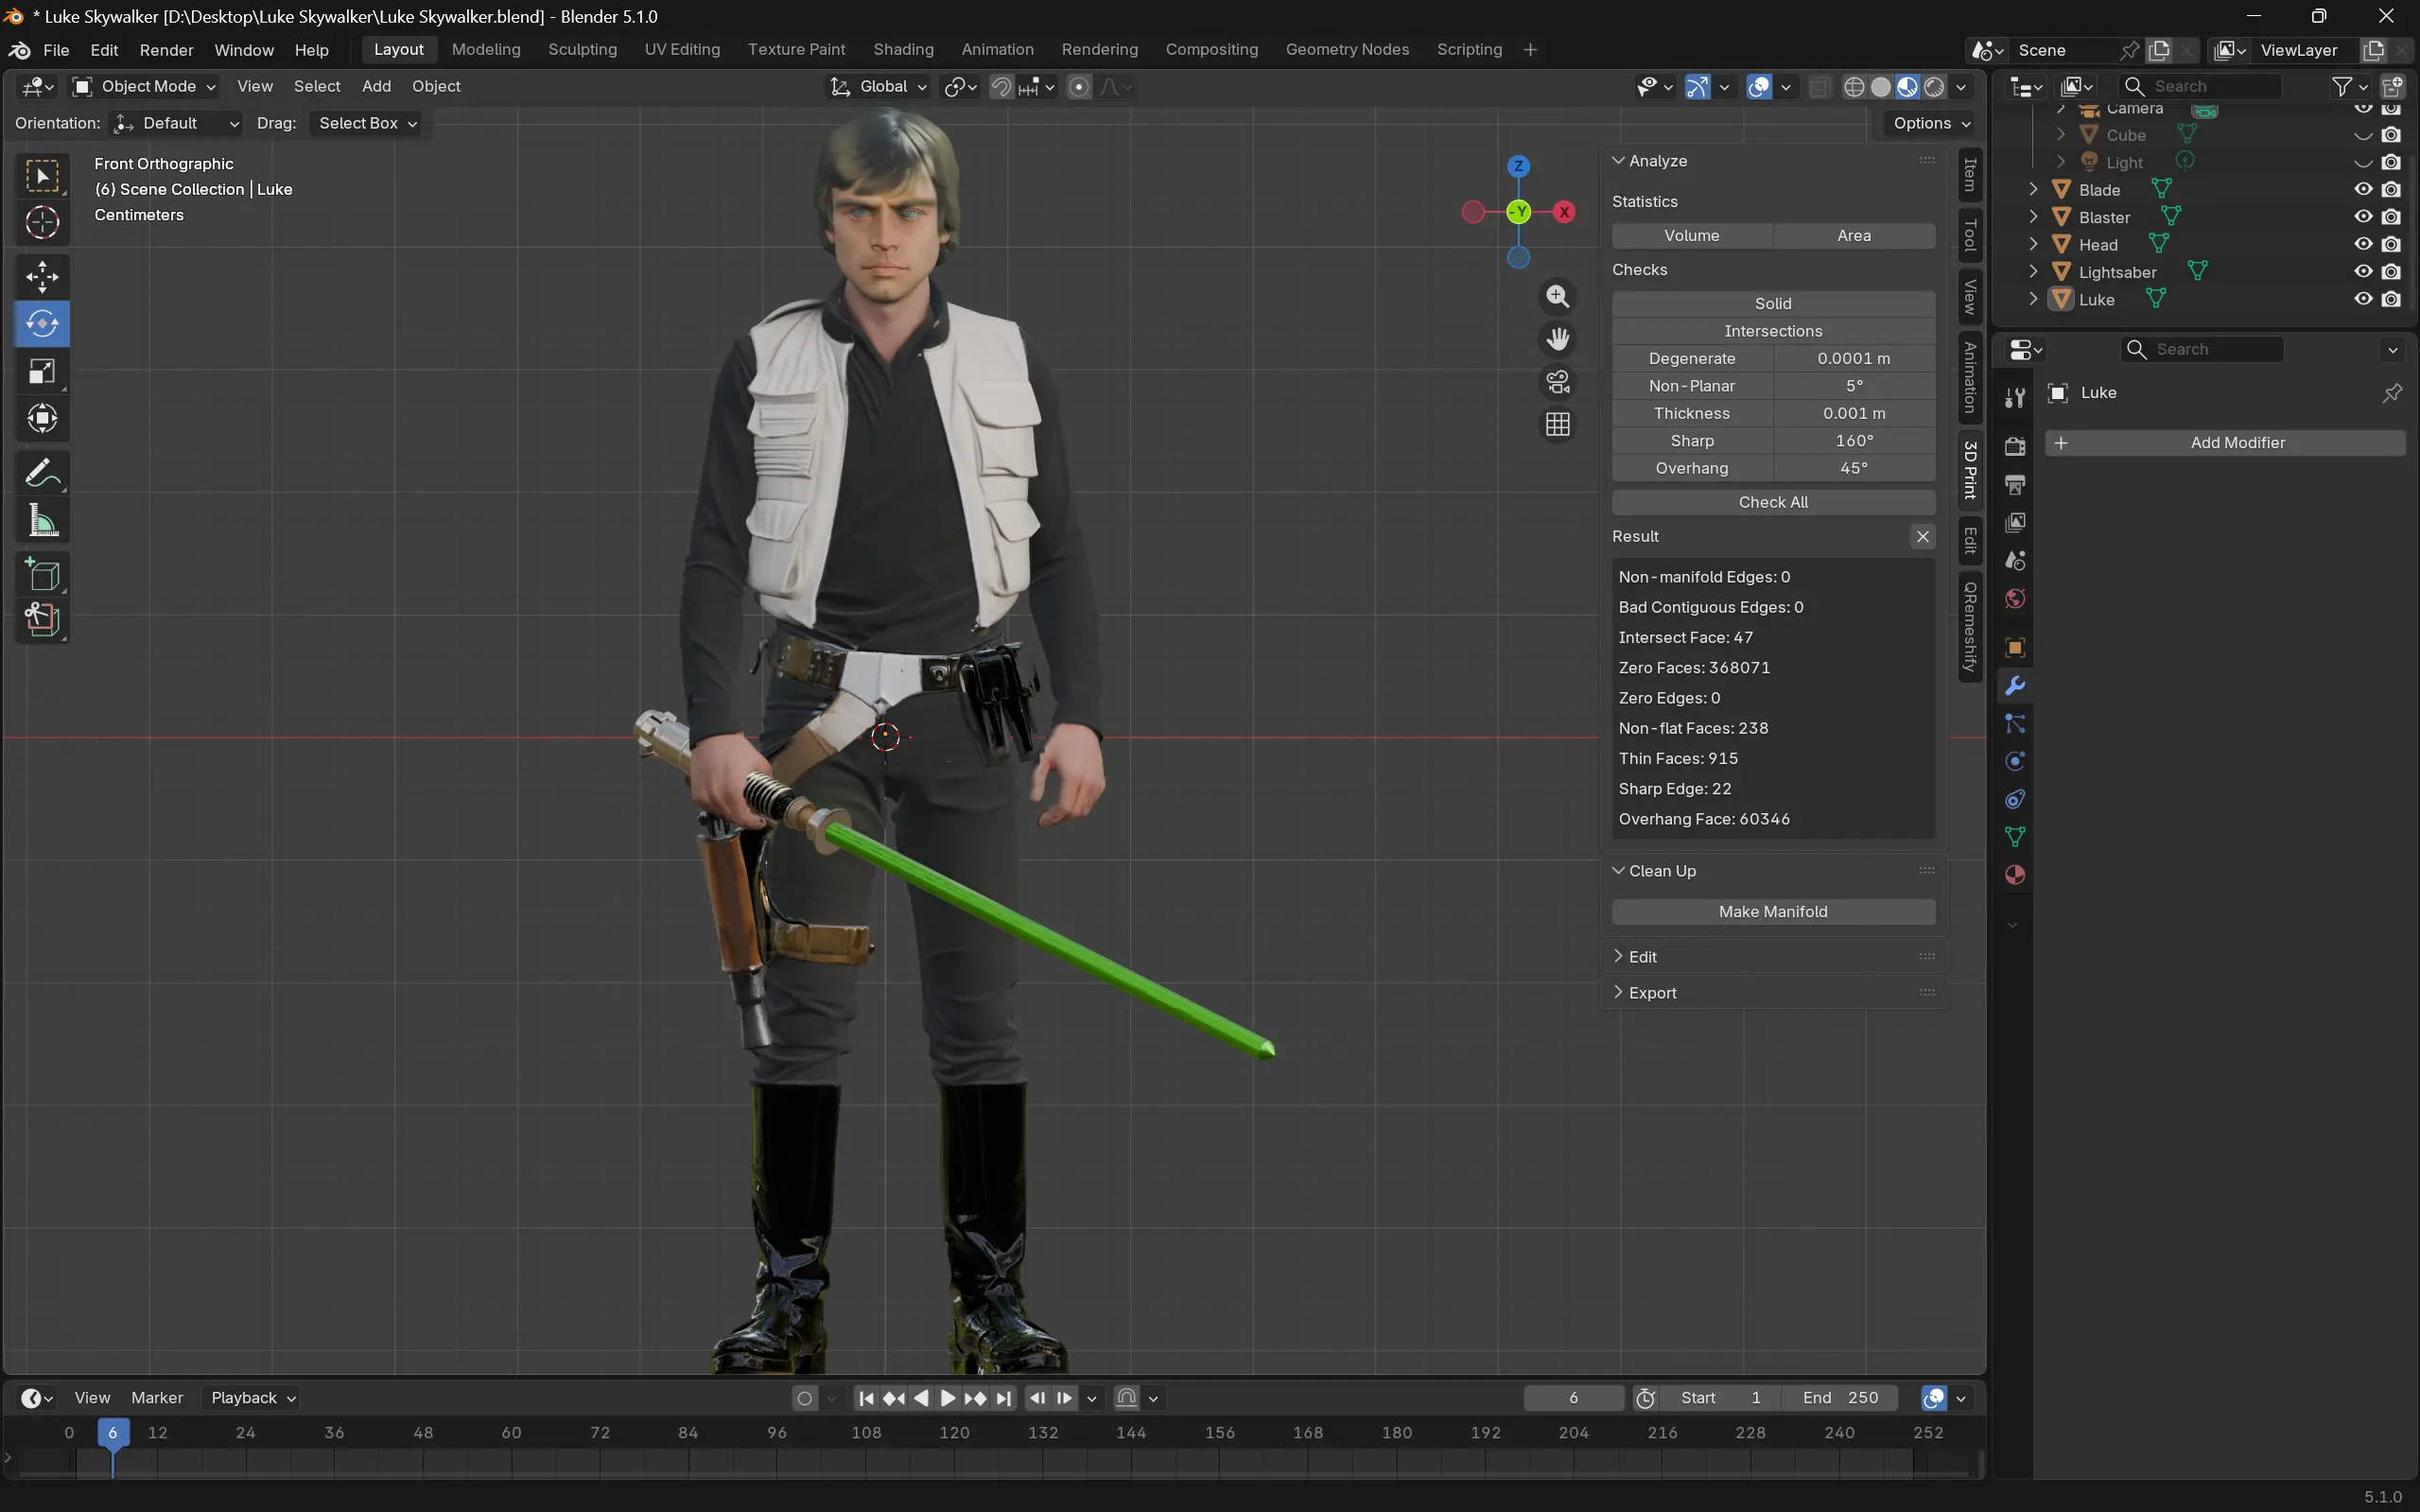Activate the 3D Cursor tool
The image size is (2420, 1512).
[x=42, y=222]
